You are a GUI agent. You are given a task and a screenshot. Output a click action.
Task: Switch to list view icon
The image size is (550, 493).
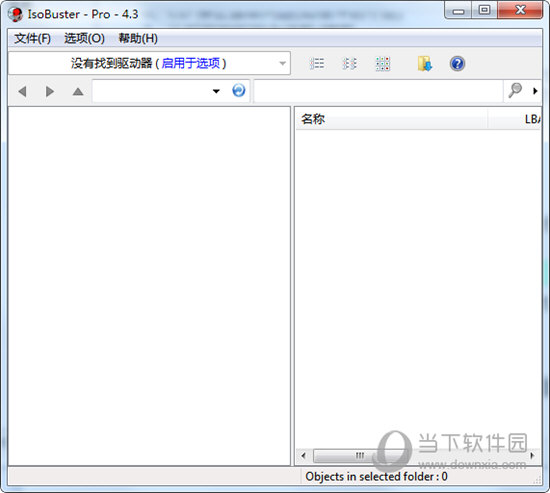point(317,64)
